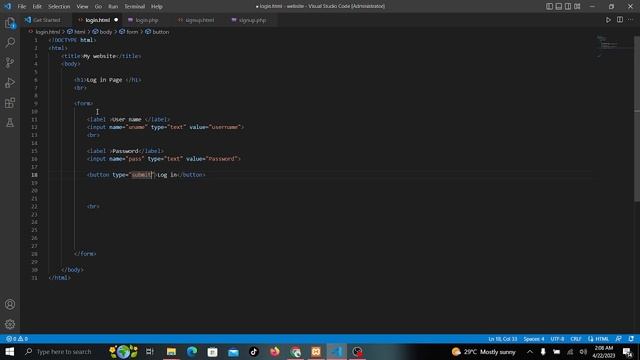Switch to the login.php tab

pyautogui.click(x=147, y=20)
